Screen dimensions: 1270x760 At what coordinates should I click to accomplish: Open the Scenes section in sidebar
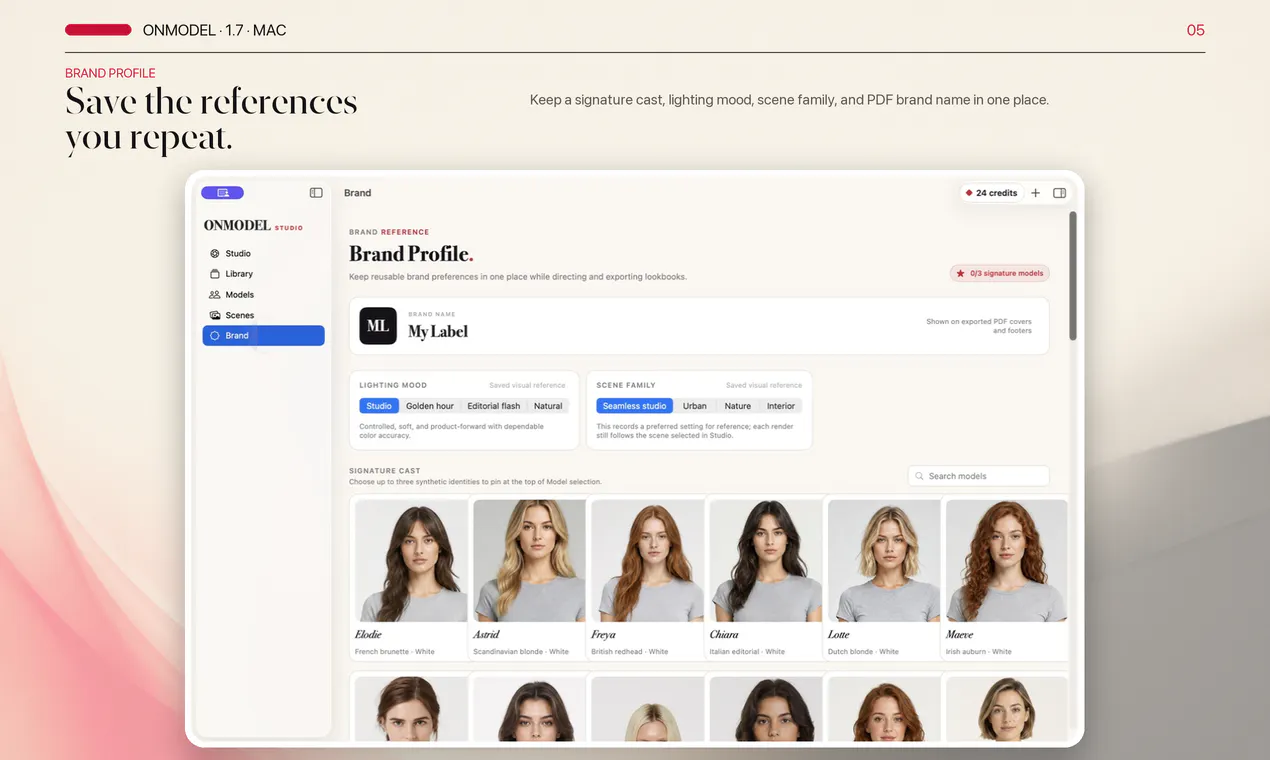[264, 315]
